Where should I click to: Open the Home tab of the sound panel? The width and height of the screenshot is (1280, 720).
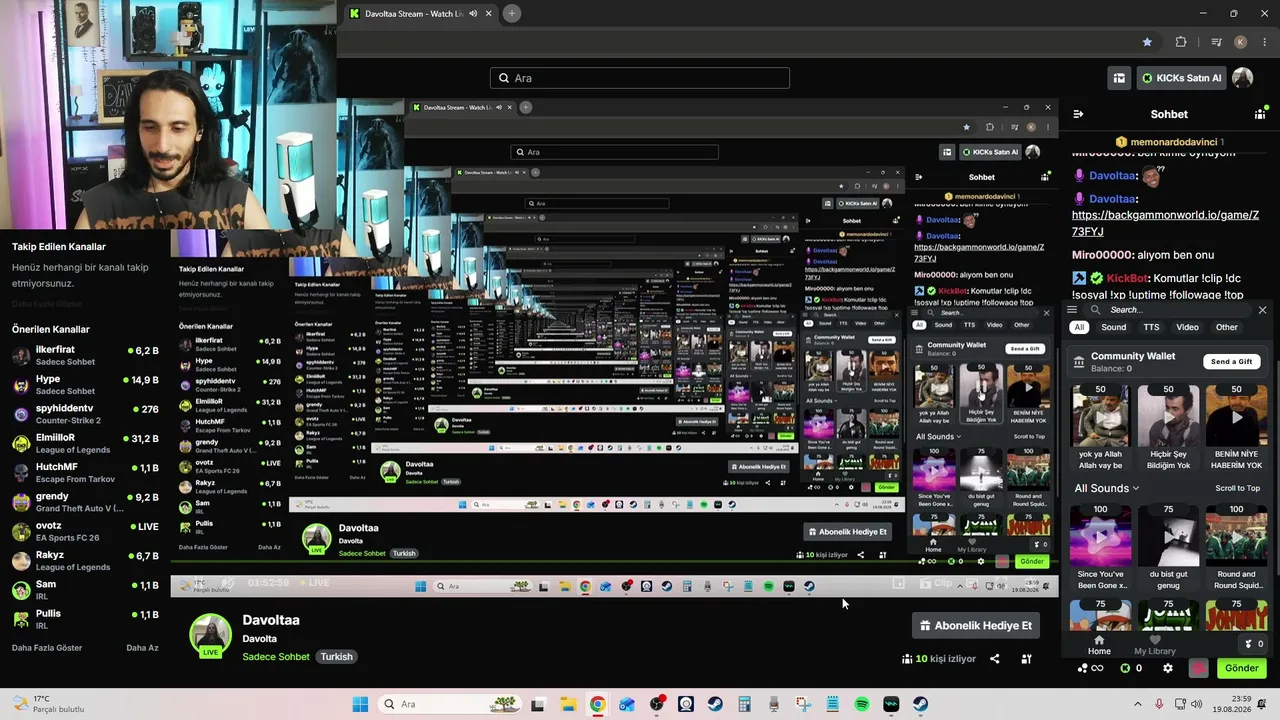[1099, 645]
